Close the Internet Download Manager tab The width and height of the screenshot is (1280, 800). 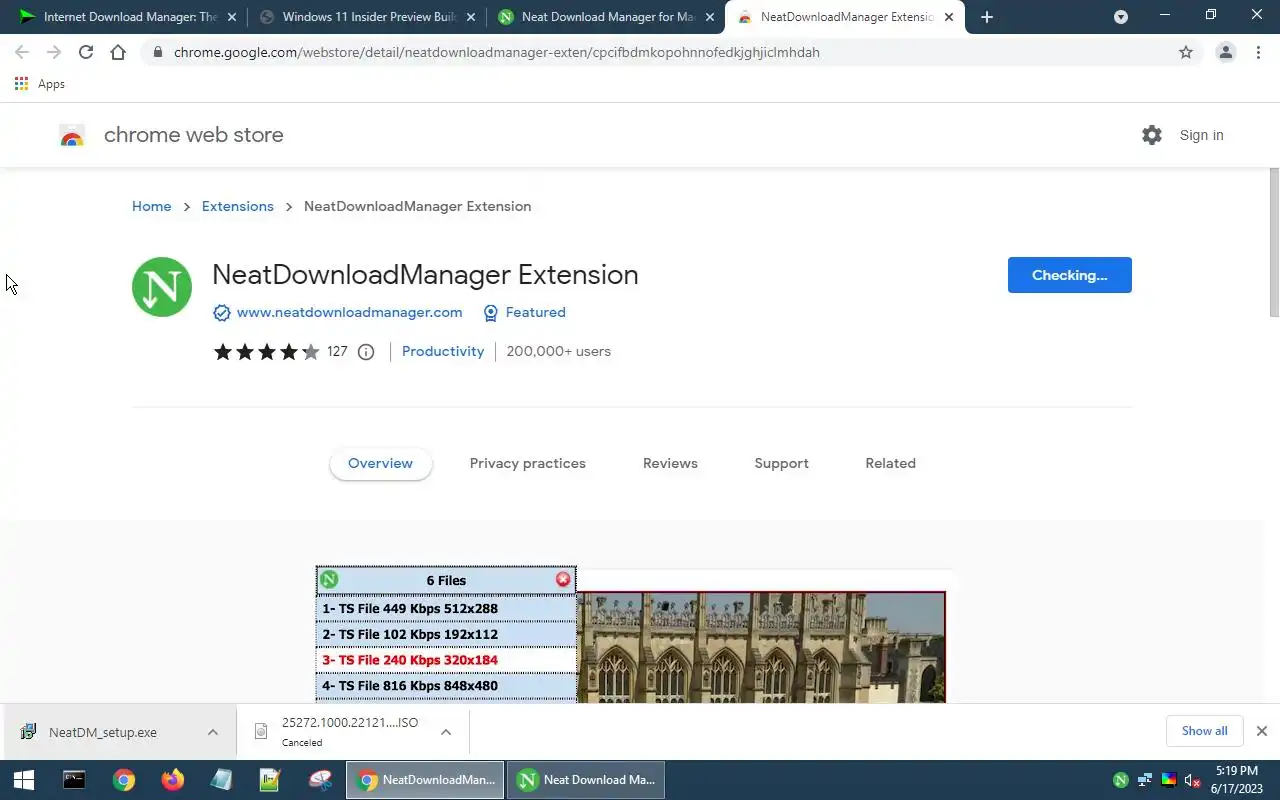point(231,17)
